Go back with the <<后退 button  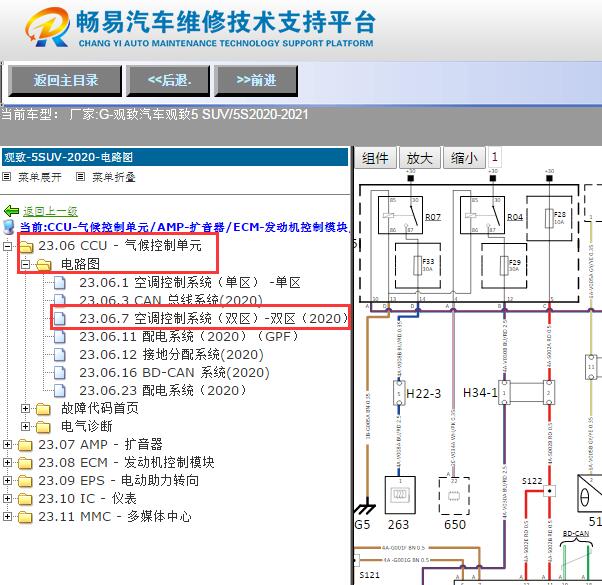[169, 80]
